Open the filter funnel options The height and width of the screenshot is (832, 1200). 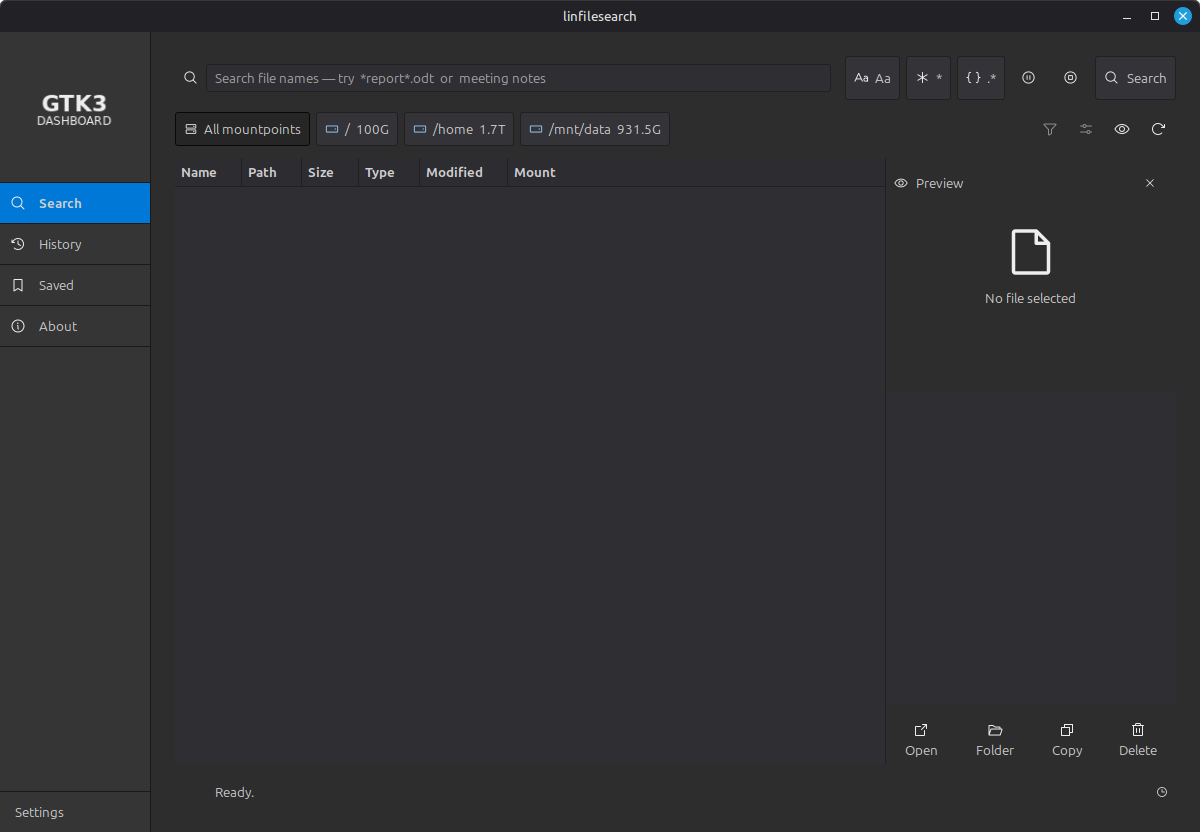tap(1050, 129)
